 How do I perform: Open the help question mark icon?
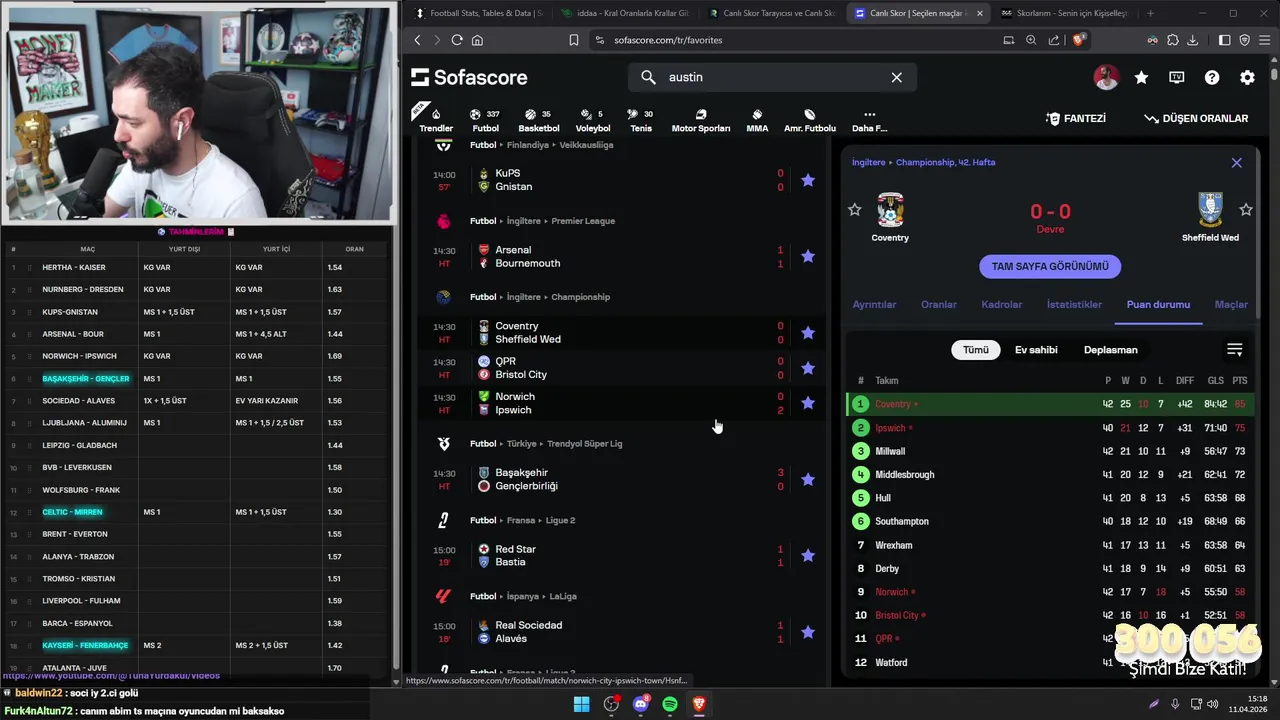point(1212,77)
